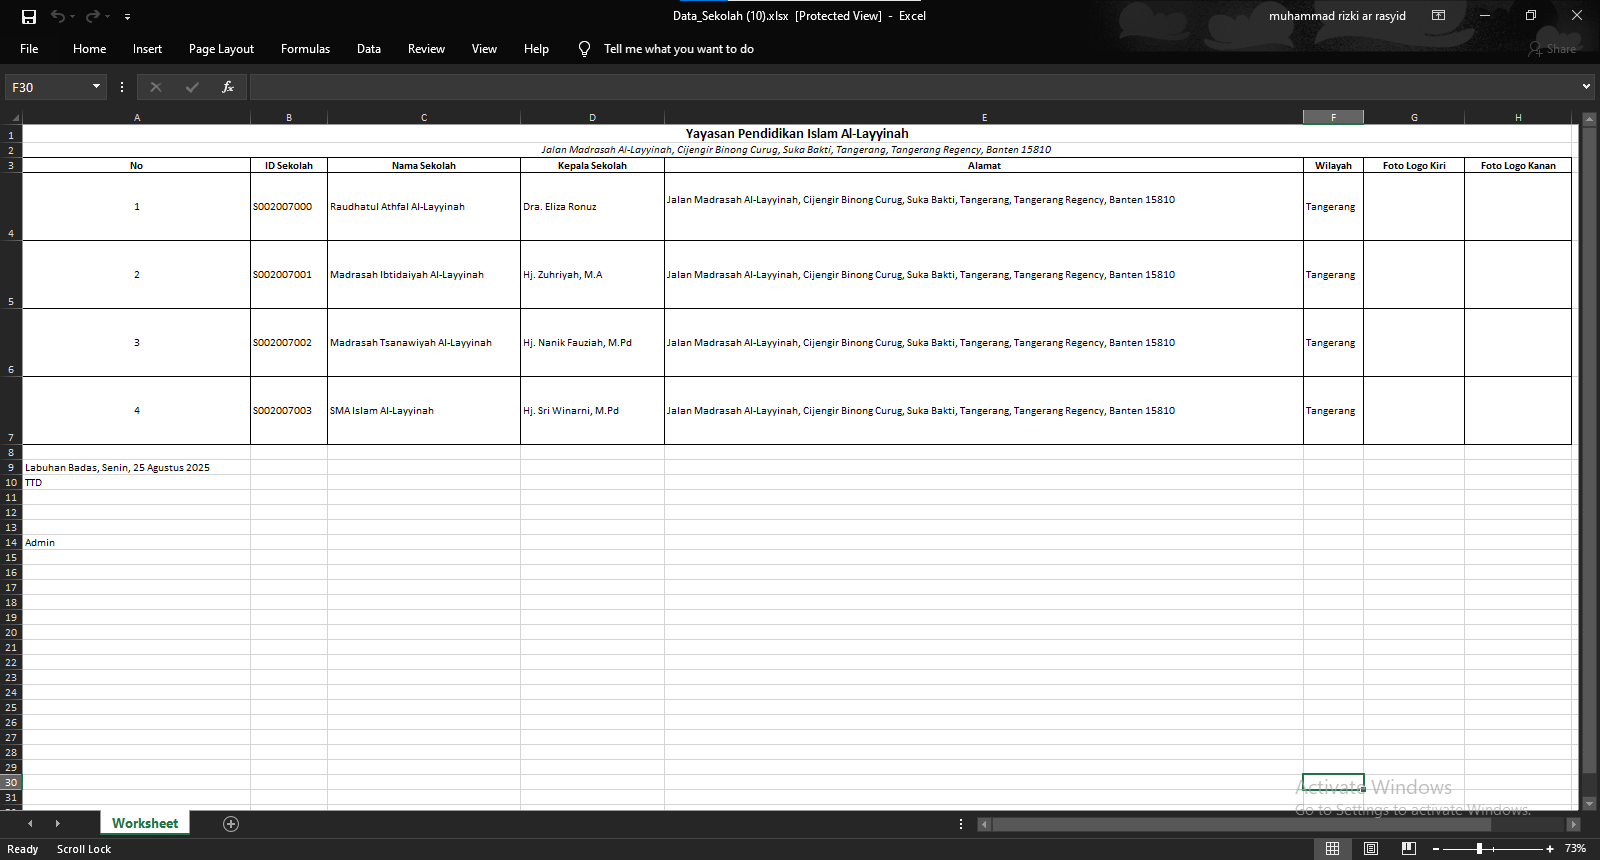Click the Kepala Sekolah header cell
Viewport: 1600px width, 860px height.
592,166
